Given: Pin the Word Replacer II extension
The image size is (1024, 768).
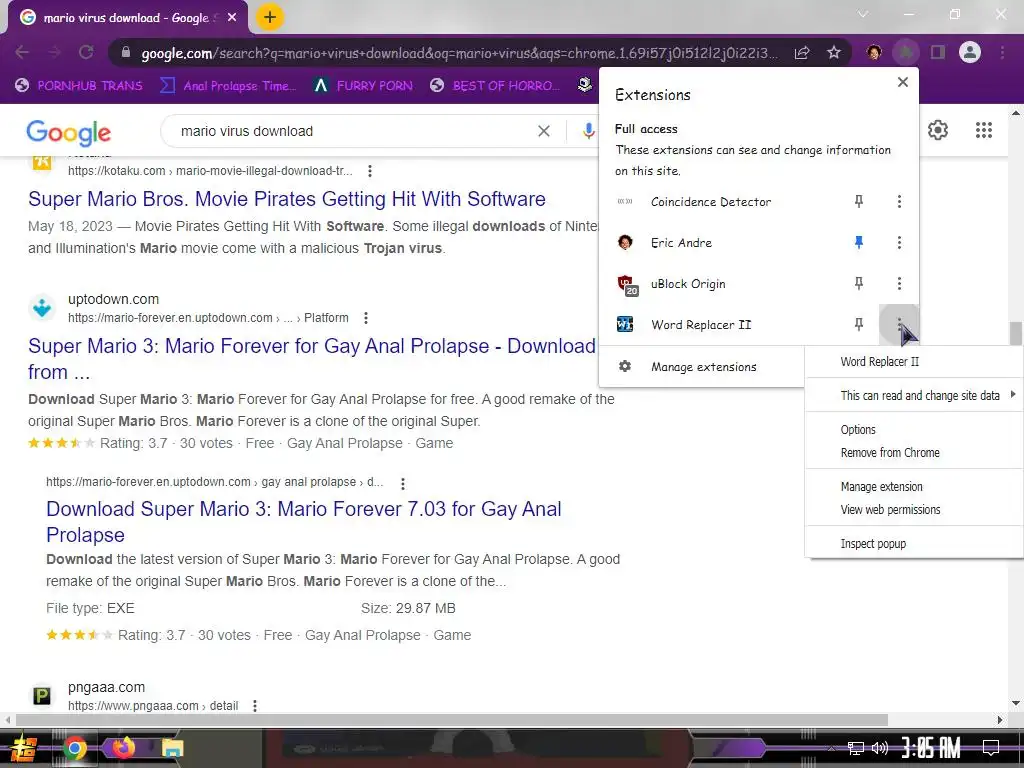Looking at the screenshot, I should tap(859, 325).
